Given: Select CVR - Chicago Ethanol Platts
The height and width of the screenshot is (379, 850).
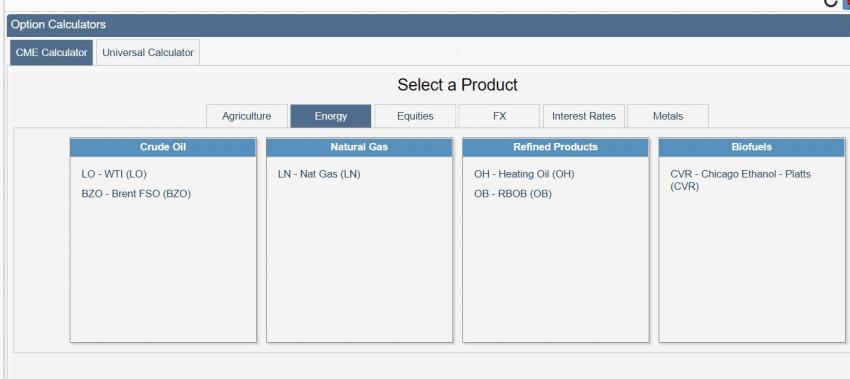Looking at the screenshot, I should point(740,180).
